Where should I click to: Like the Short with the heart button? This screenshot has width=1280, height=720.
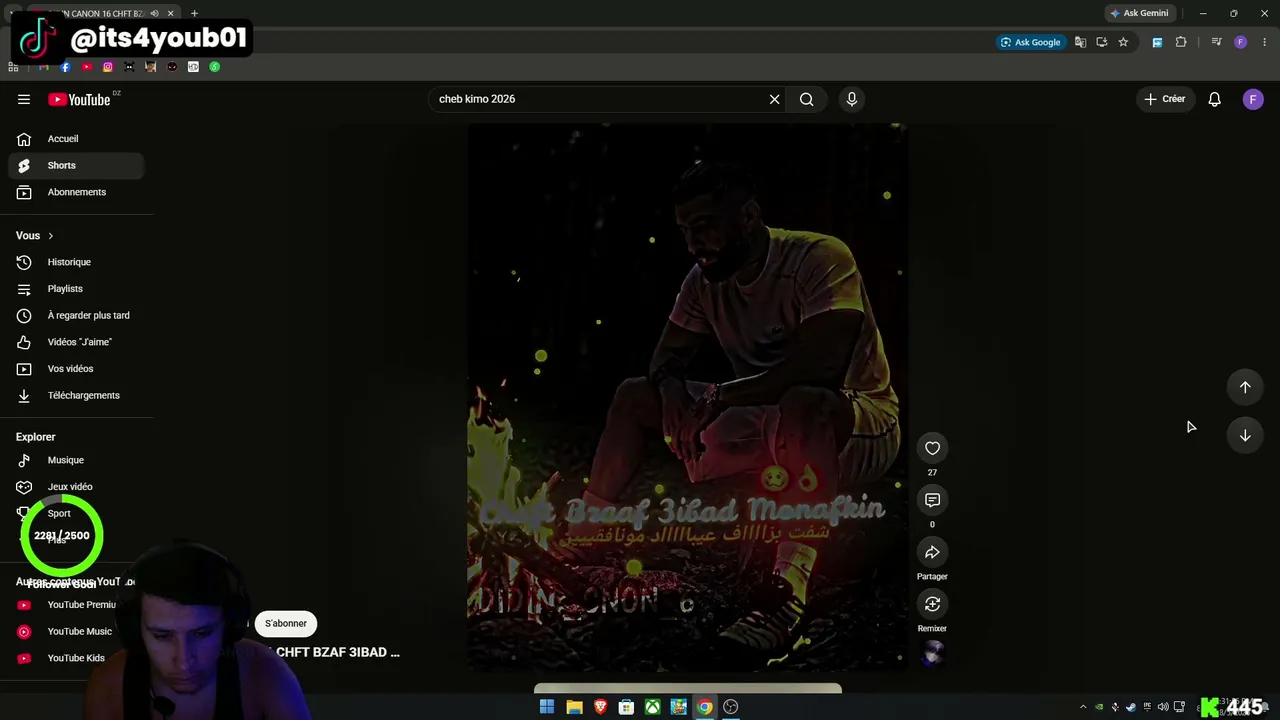[932, 448]
